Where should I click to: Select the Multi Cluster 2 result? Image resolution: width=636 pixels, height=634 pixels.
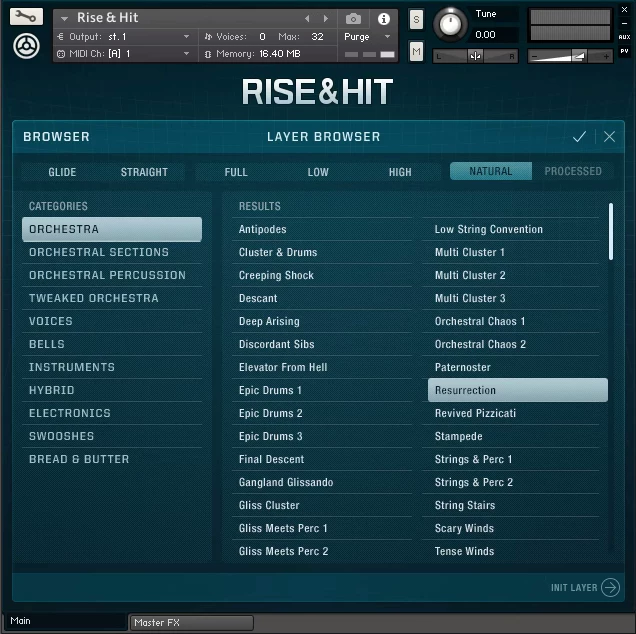pos(511,275)
